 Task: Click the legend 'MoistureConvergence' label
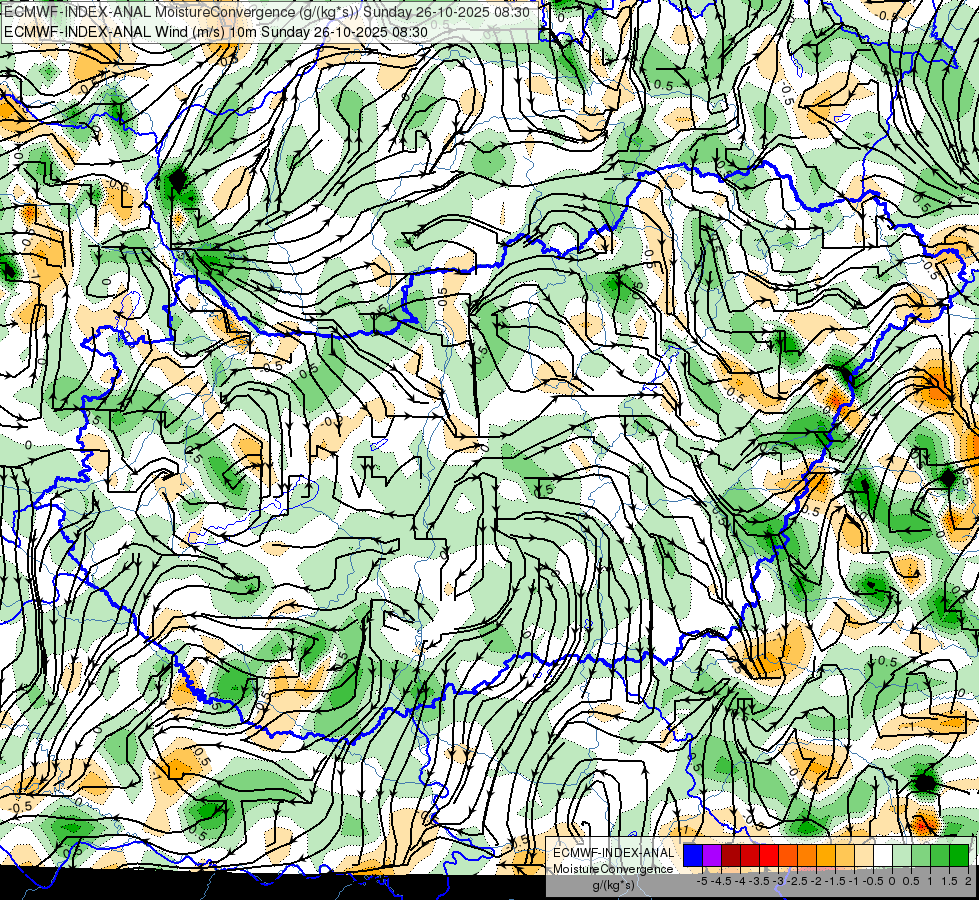pos(613,869)
